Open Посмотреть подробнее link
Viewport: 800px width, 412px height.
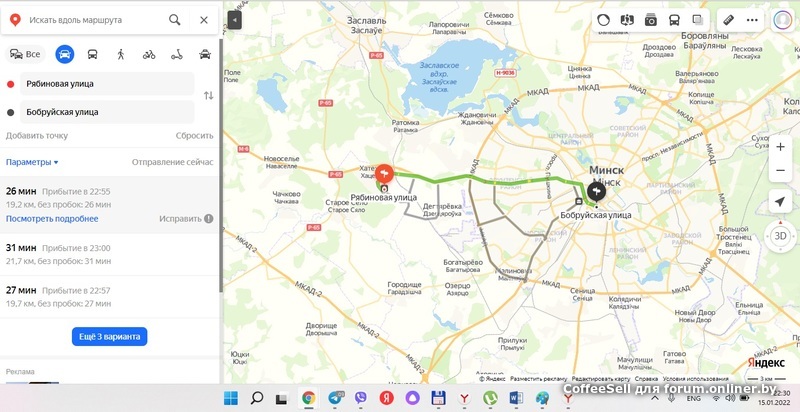click(x=52, y=218)
